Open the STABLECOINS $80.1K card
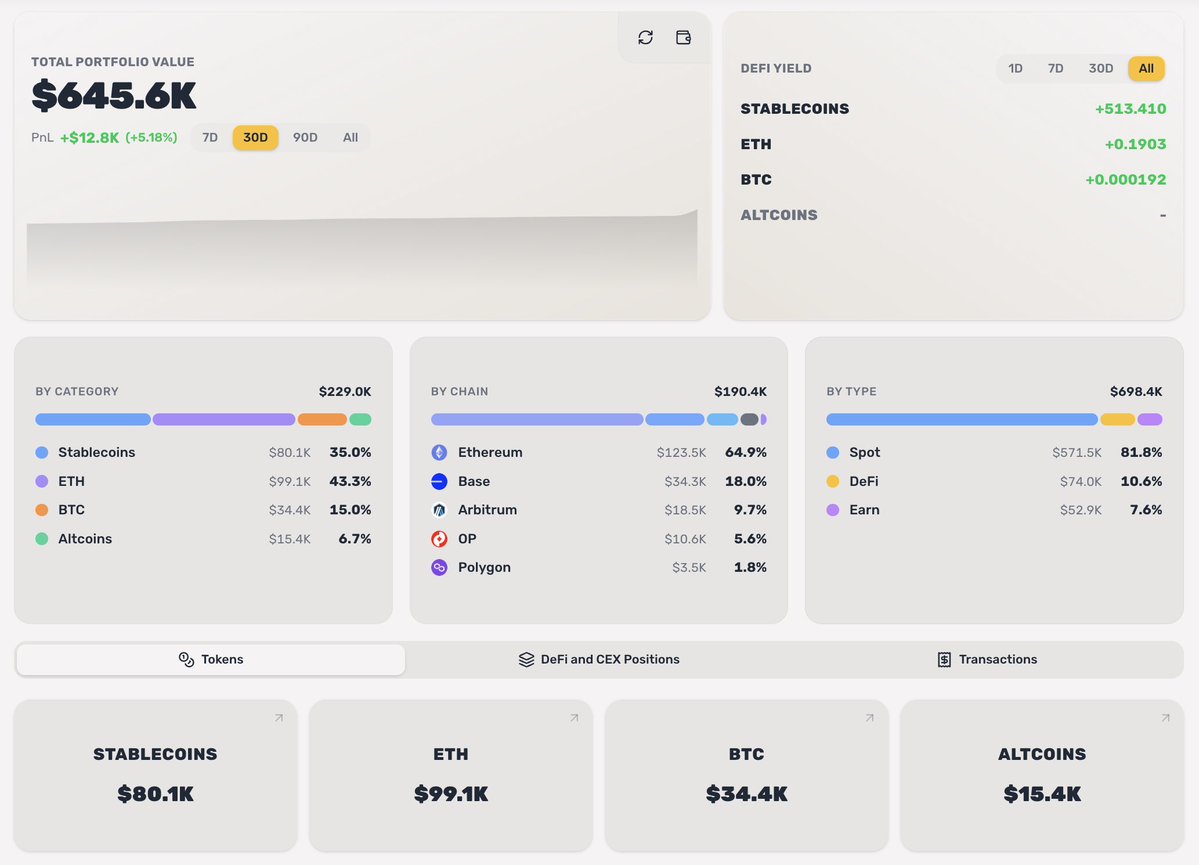1199x865 pixels. pos(155,775)
